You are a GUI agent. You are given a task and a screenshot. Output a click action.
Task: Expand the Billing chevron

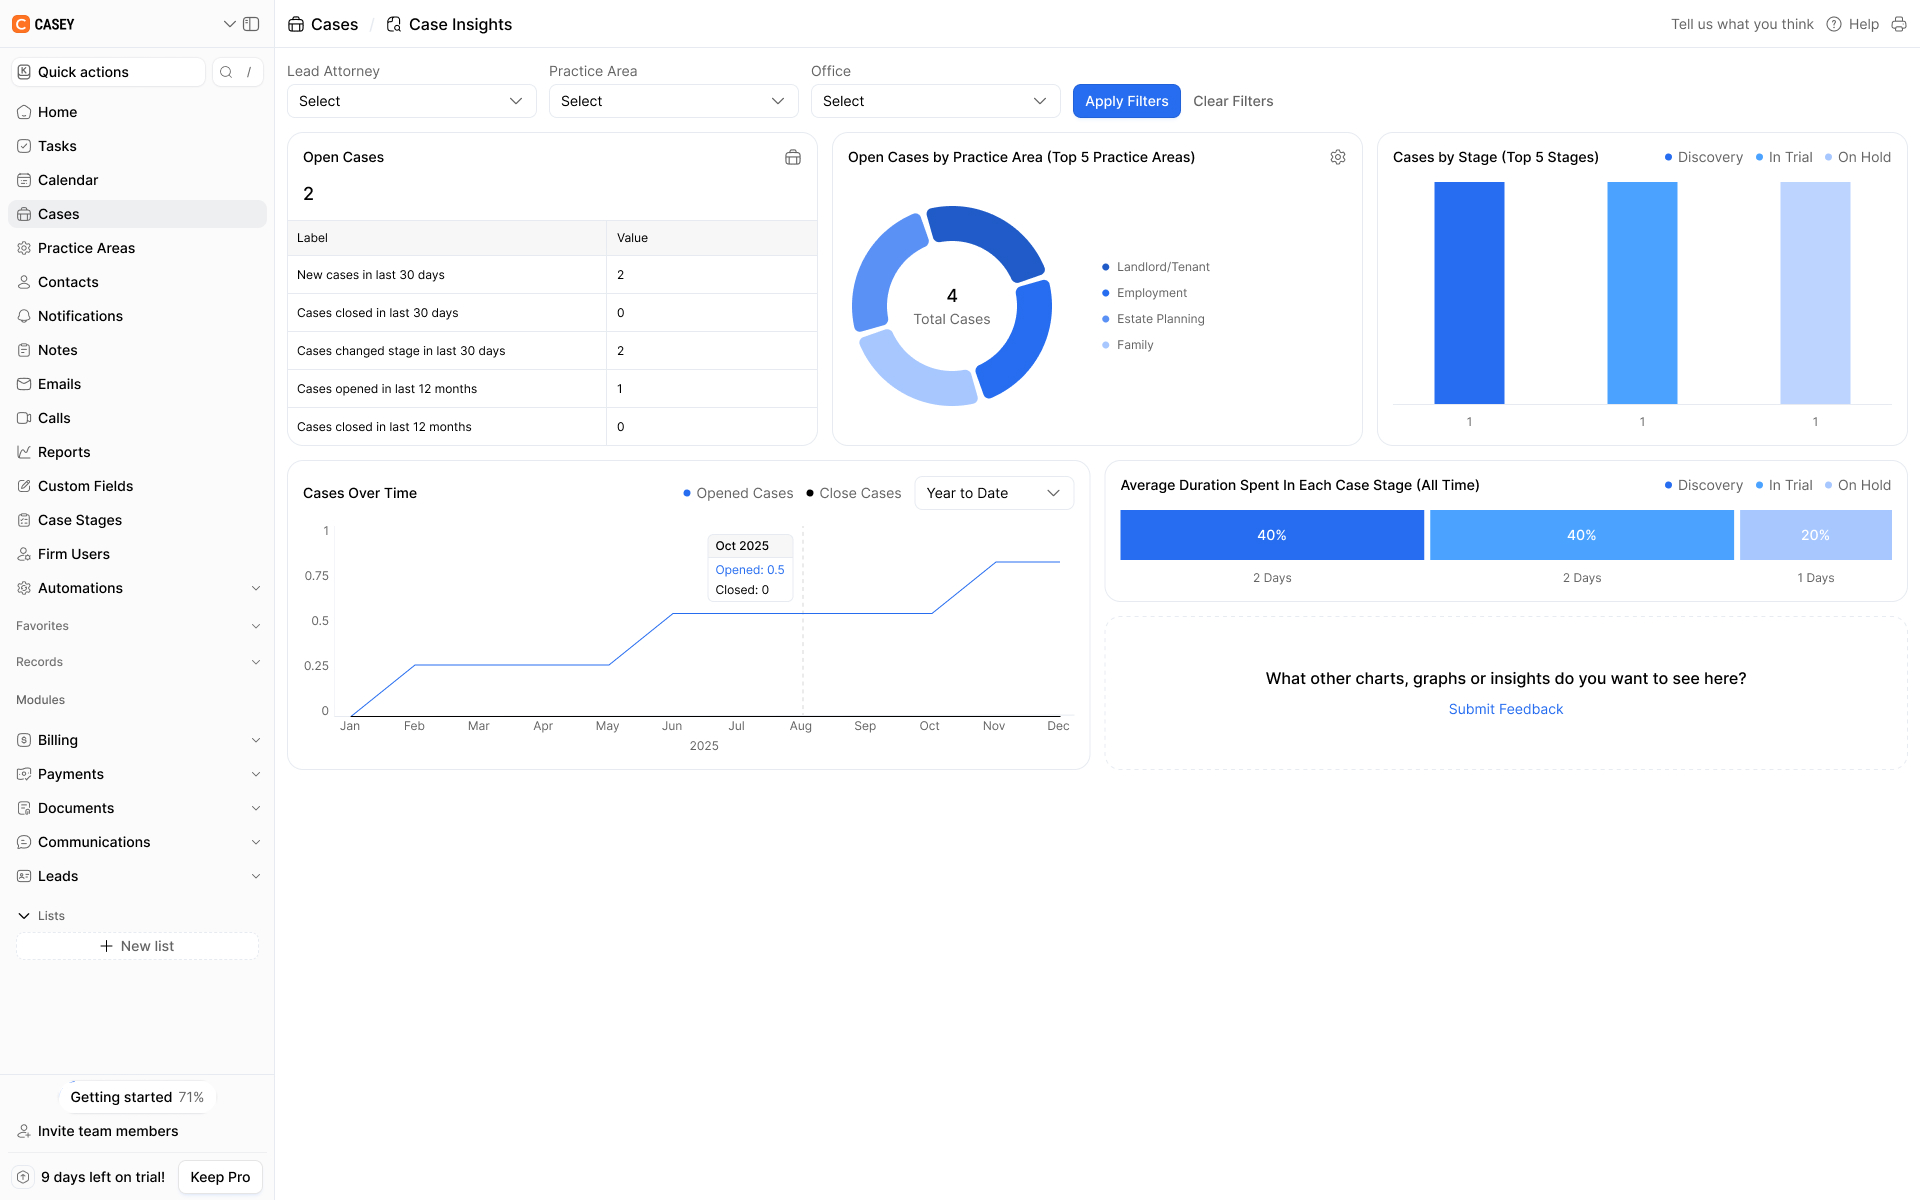[256, 740]
